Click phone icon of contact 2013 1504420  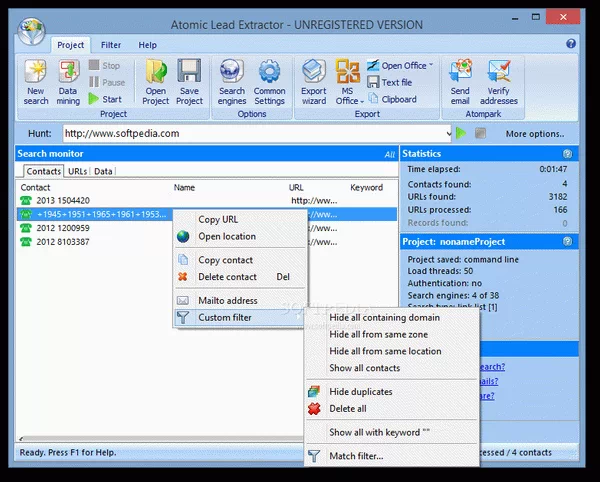tap(26, 200)
